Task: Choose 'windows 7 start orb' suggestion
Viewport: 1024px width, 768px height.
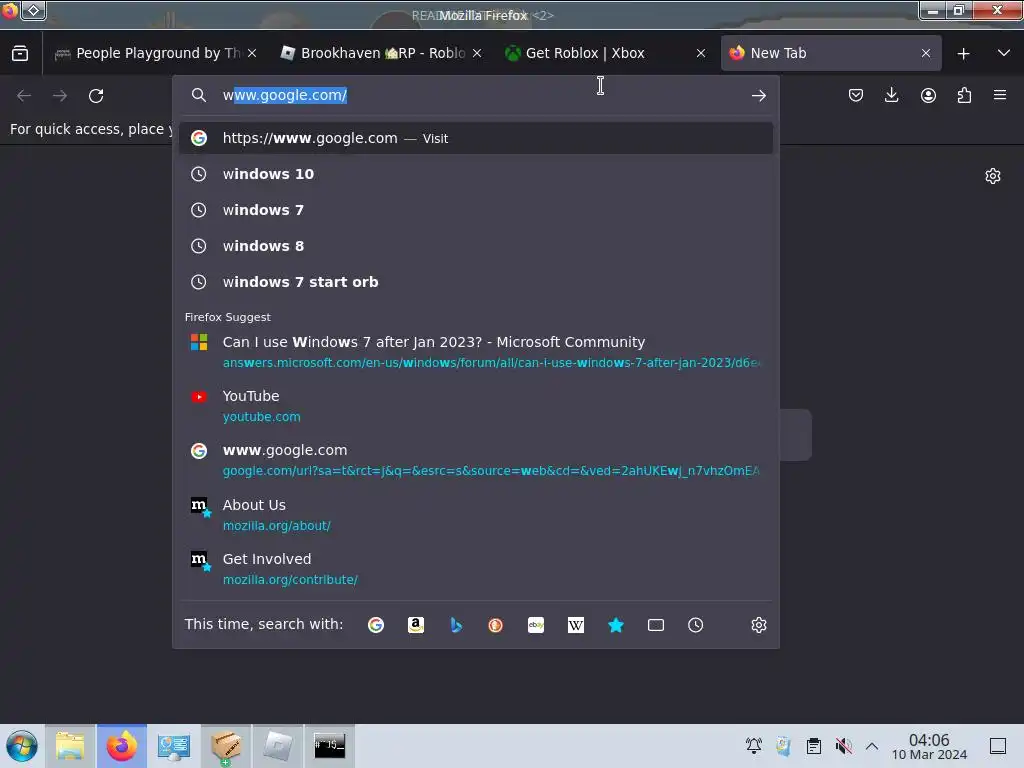Action: coord(475,281)
